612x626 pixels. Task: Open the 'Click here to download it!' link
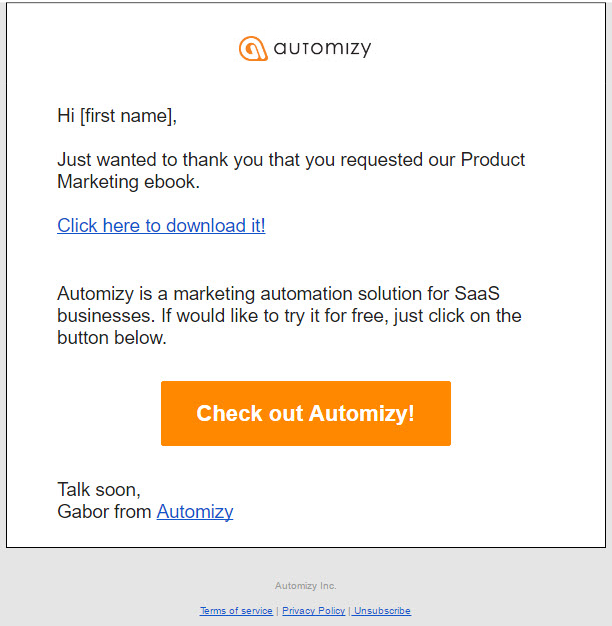[x=161, y=226]
